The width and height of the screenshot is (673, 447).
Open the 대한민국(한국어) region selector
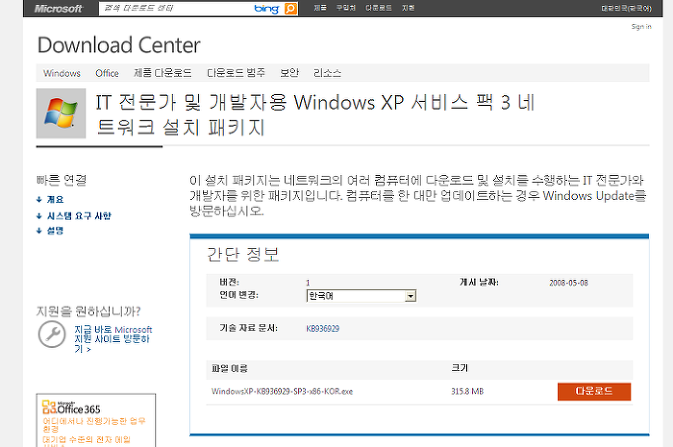point(626,9)
